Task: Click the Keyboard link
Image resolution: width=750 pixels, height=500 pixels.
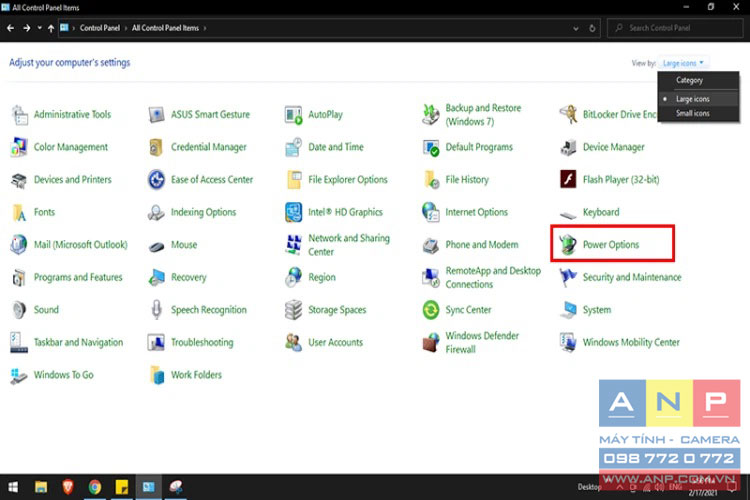Action: (x=601, y=212)
